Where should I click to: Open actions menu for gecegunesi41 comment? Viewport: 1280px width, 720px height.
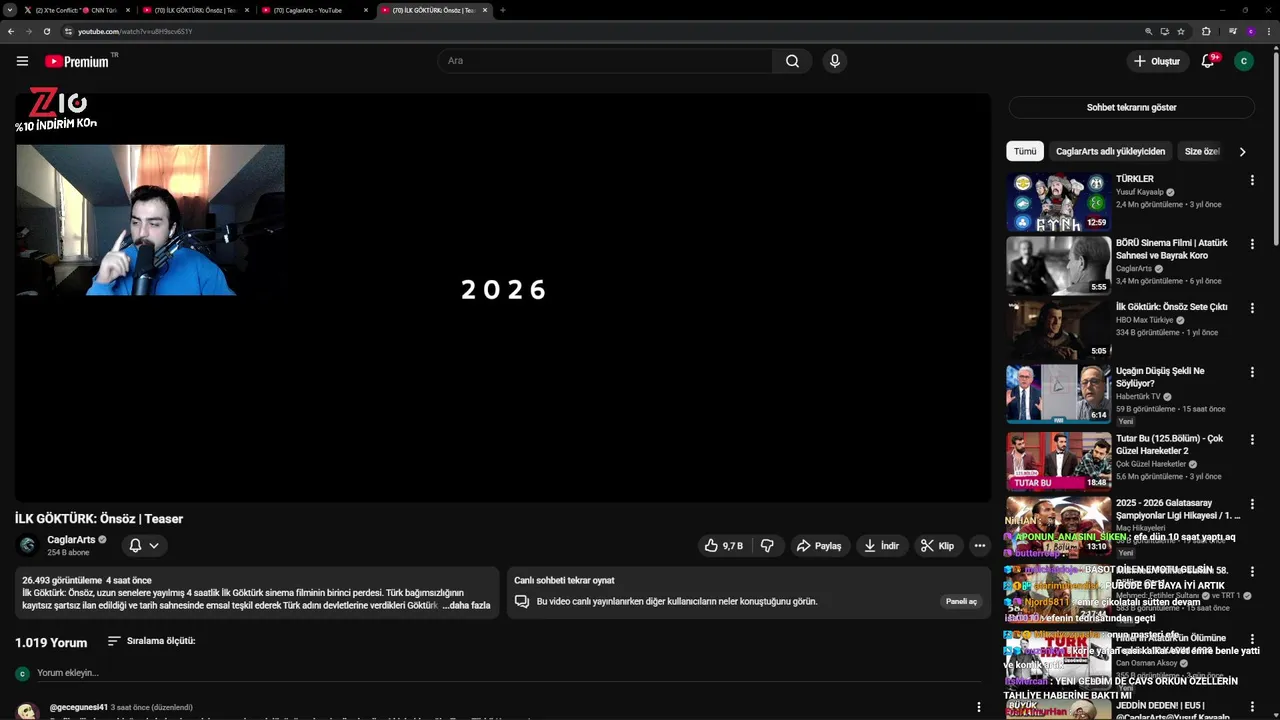pos(978,707)
